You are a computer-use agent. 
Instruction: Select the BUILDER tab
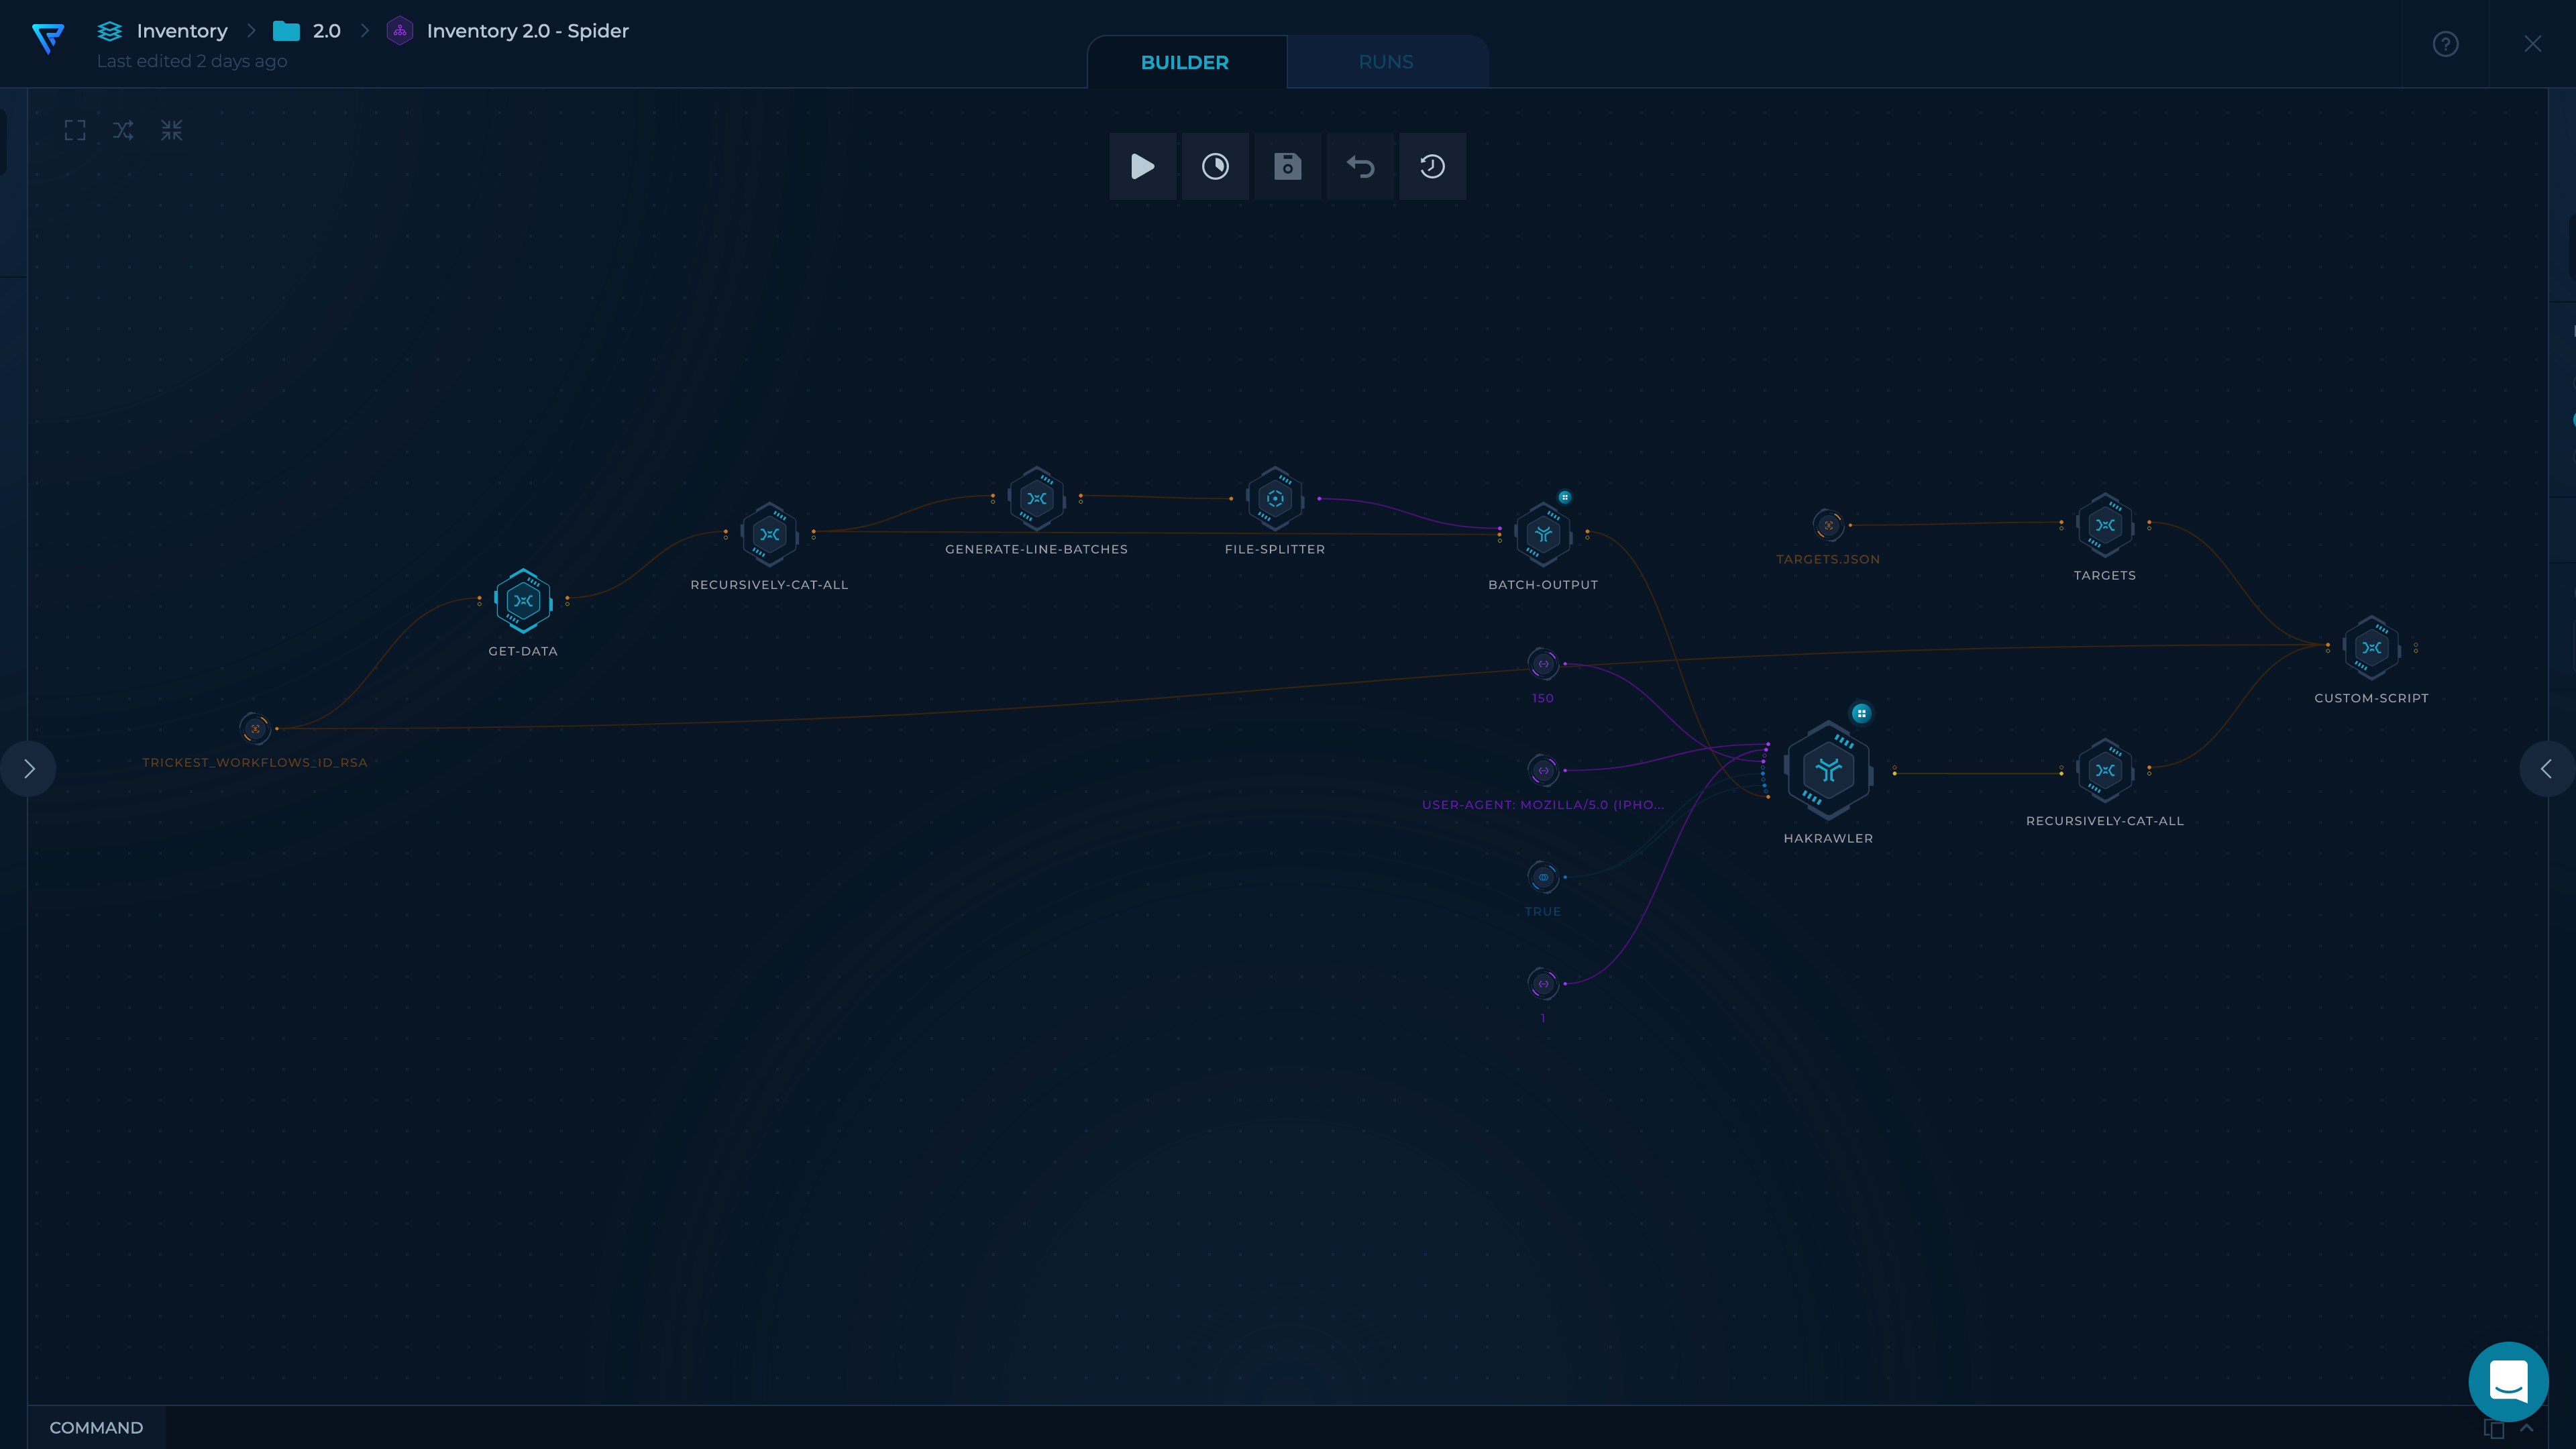pos(1184,62)
